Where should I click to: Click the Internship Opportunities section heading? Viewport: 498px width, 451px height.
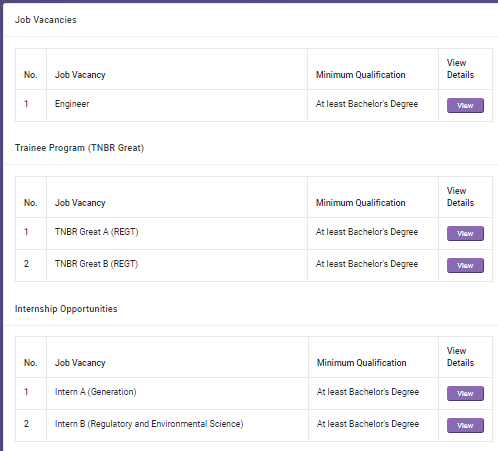(66, 309)
